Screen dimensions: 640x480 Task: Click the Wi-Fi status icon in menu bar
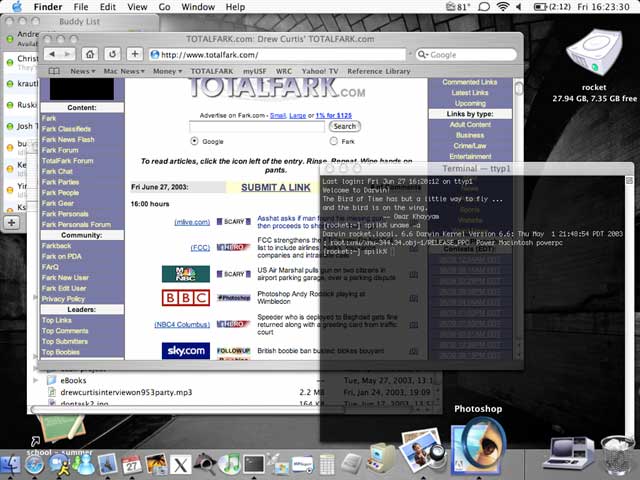point(501,7)
